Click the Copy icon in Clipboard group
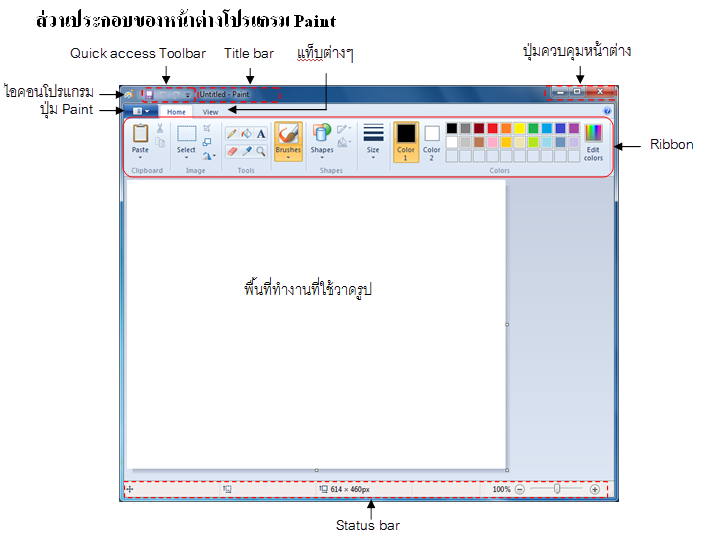The width and height of the screenshot is (706, 534). pyautogui.click(x=160, y=142)
